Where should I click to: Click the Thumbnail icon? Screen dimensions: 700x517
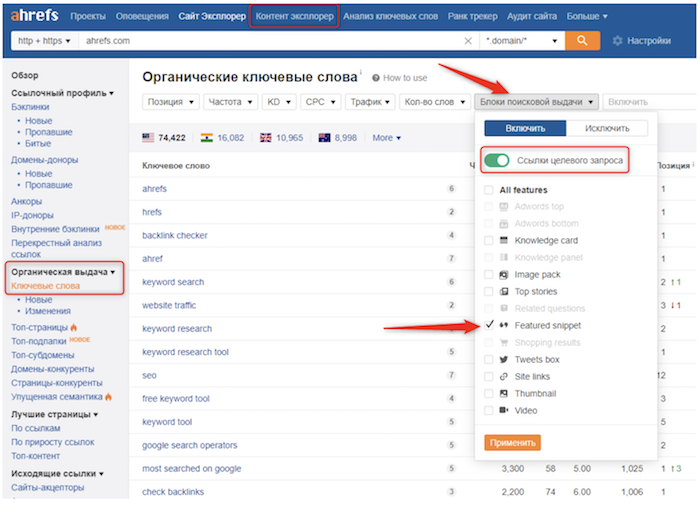pyautogui.click(x=504, y=393)
